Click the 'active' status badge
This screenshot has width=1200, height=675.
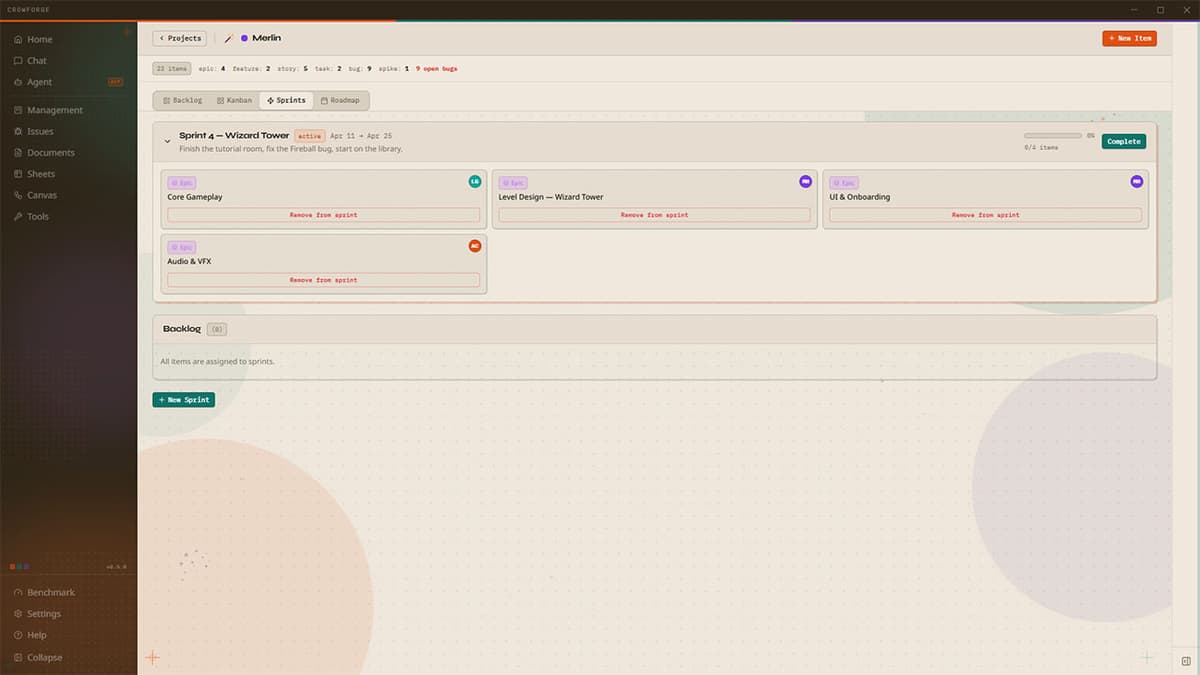(309, 136)
